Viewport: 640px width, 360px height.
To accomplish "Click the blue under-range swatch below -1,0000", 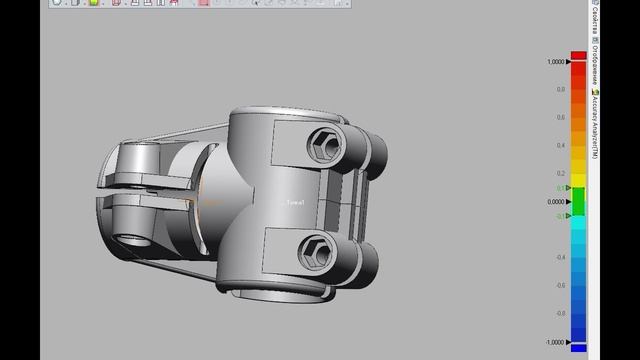I will (x=578, y=348).
